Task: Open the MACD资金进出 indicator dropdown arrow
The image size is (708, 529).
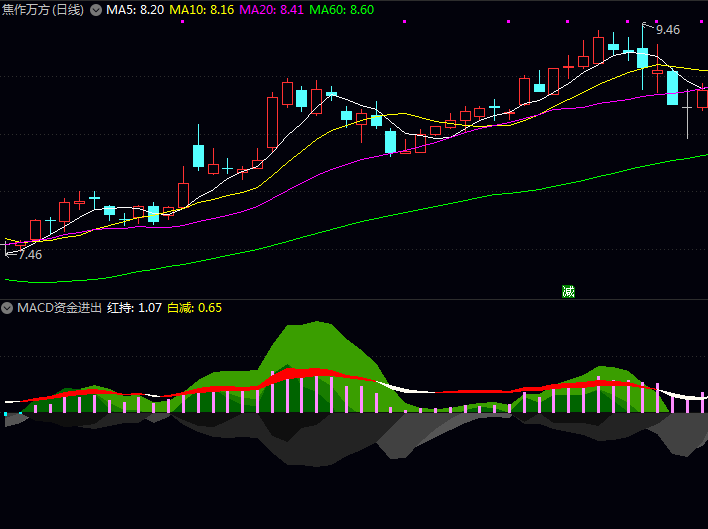Action: (x=7, y=308)
